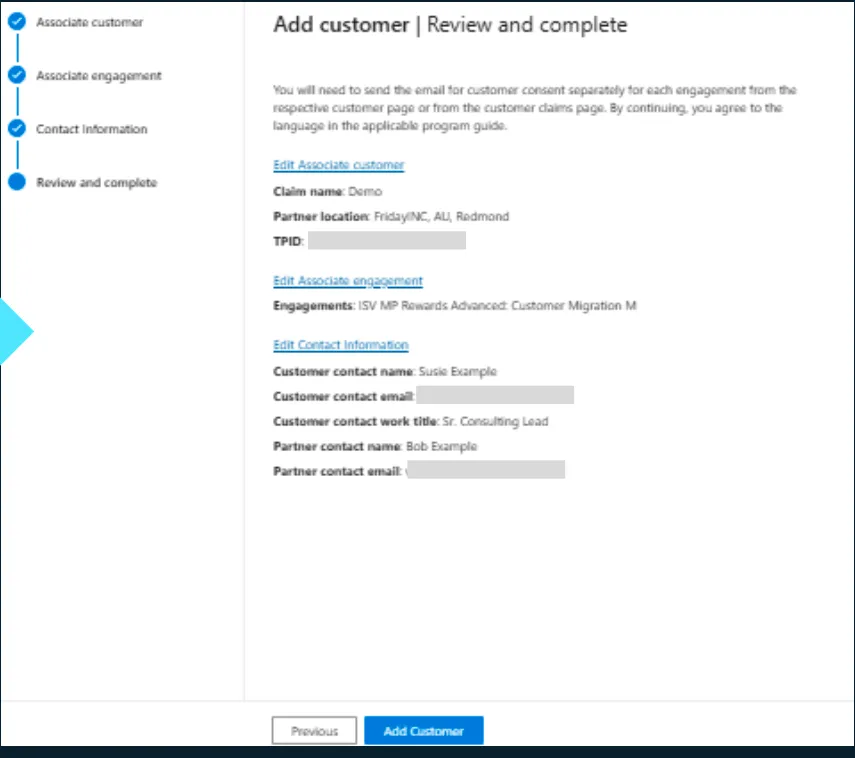Viewport: 855px width, 758px height.
Task: Click the Engagements value ISV MP Rewards Advanced
Action: tap(497, 305)
